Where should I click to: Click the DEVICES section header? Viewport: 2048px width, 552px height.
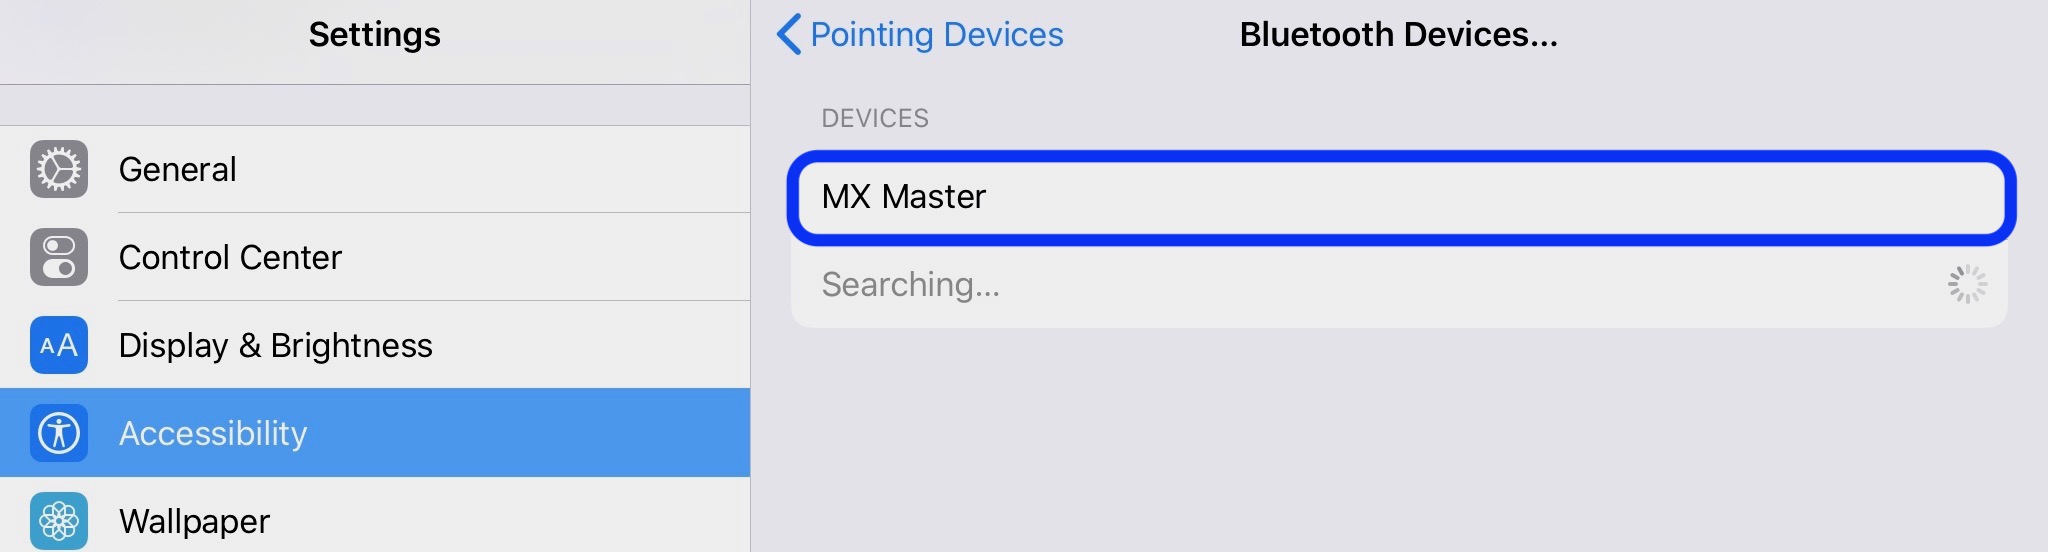pos(875,118)
